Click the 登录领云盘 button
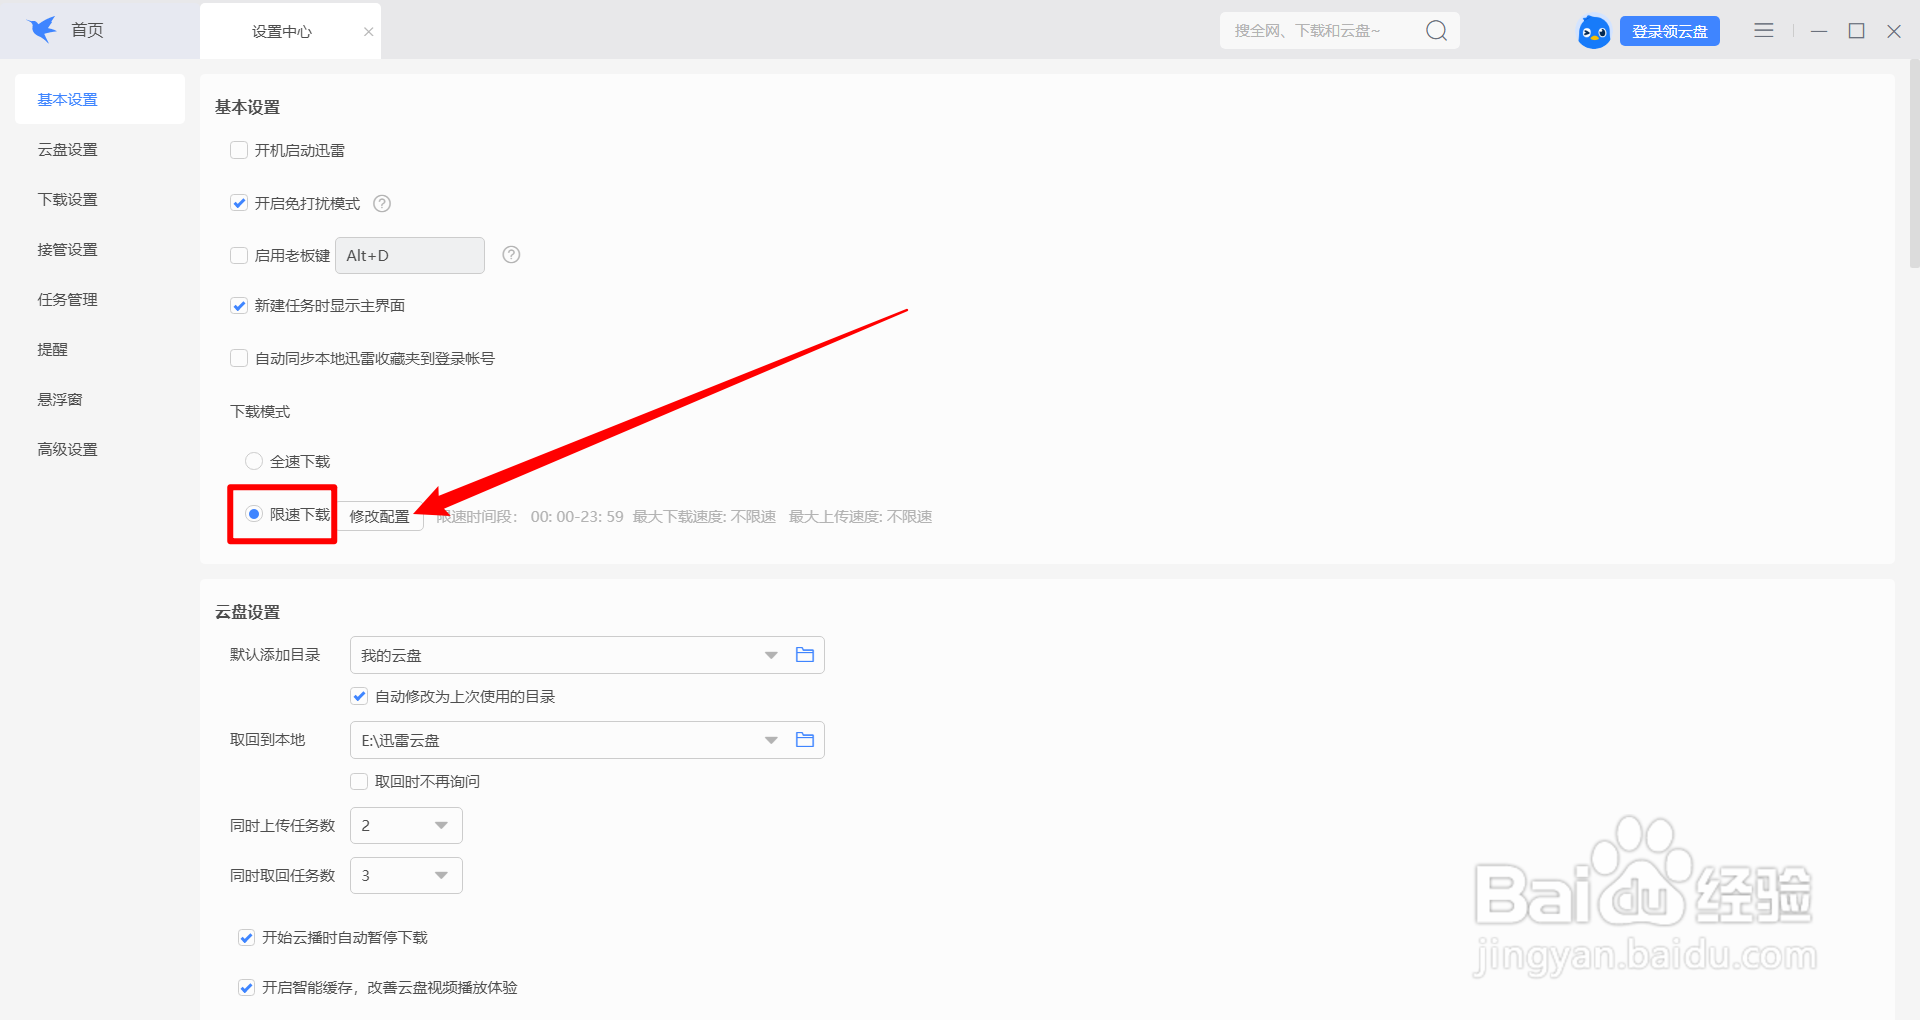 point(1669,32)
